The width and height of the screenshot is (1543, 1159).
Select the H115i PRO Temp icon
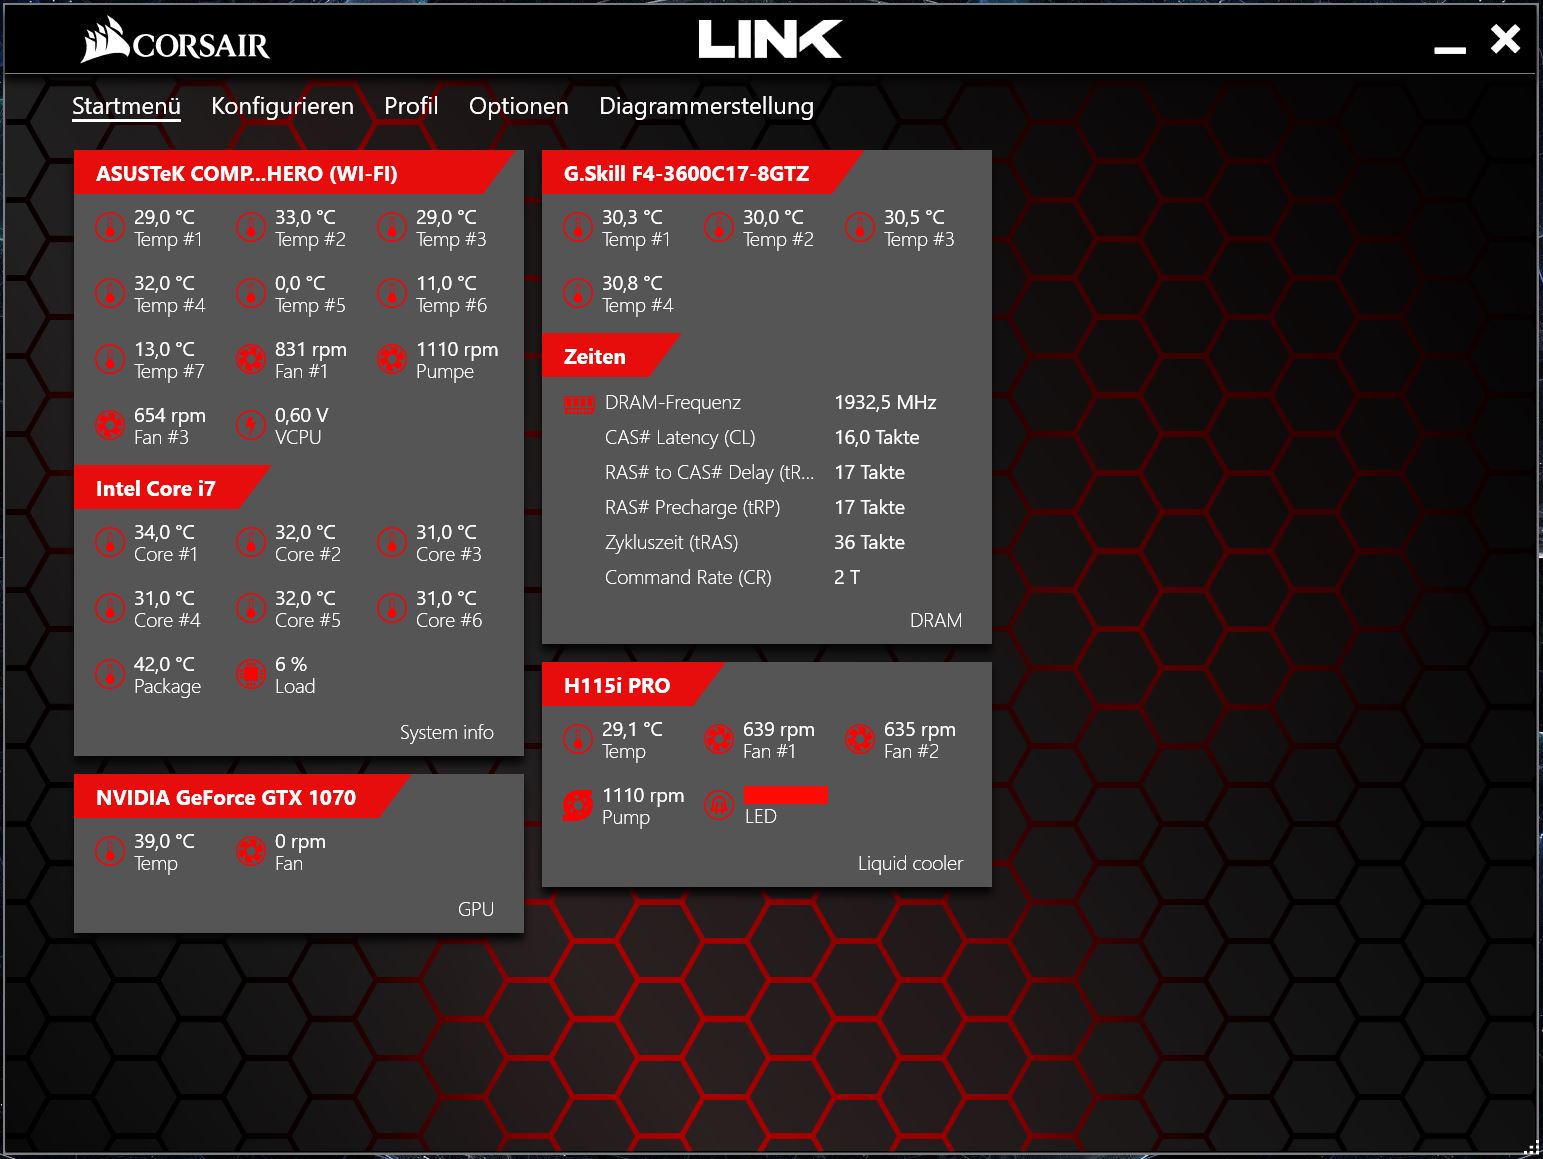pos(577,739)
